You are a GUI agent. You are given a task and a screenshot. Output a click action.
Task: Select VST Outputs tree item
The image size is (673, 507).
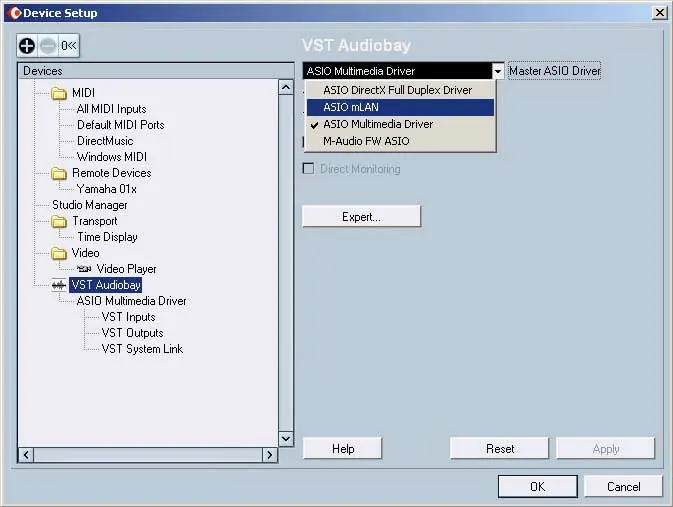[x=132, y=333]
